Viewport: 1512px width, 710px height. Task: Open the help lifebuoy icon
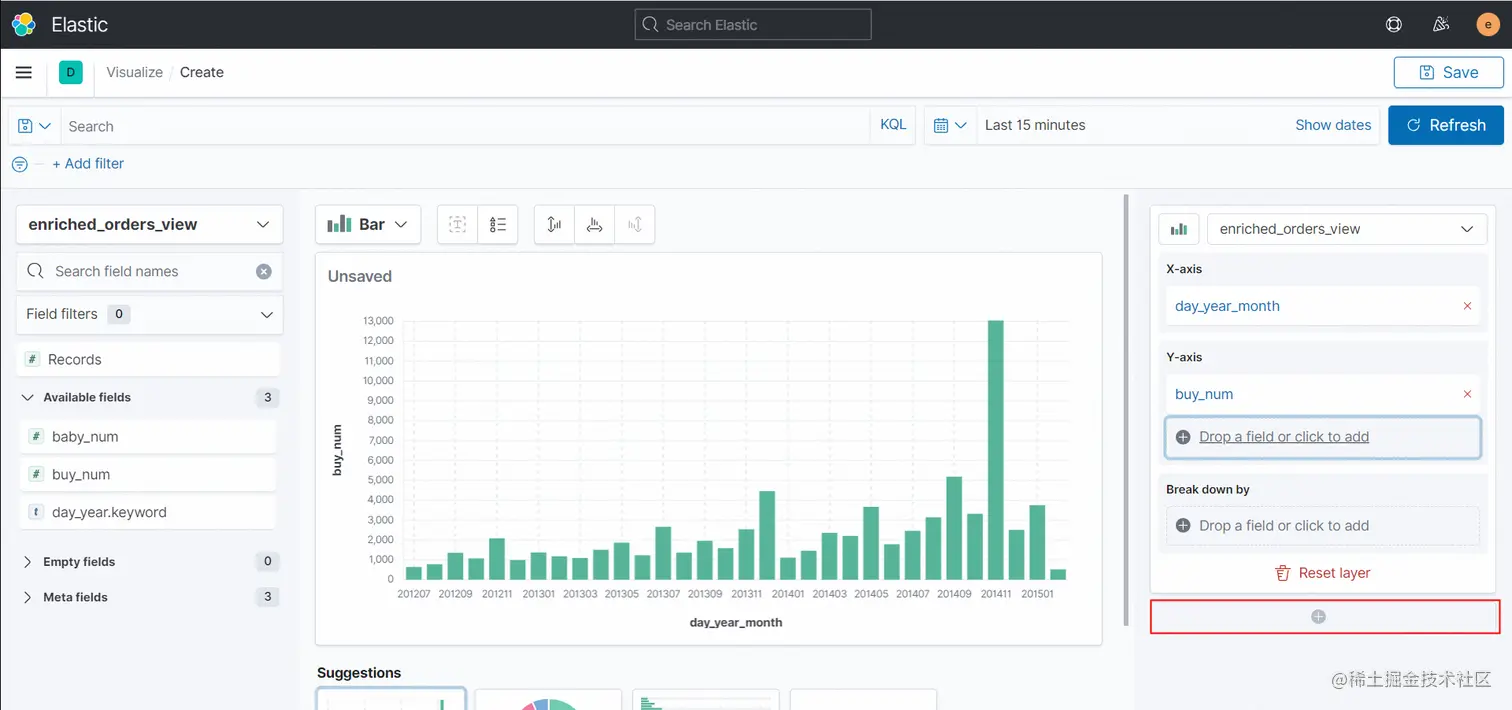point(1394,24)
